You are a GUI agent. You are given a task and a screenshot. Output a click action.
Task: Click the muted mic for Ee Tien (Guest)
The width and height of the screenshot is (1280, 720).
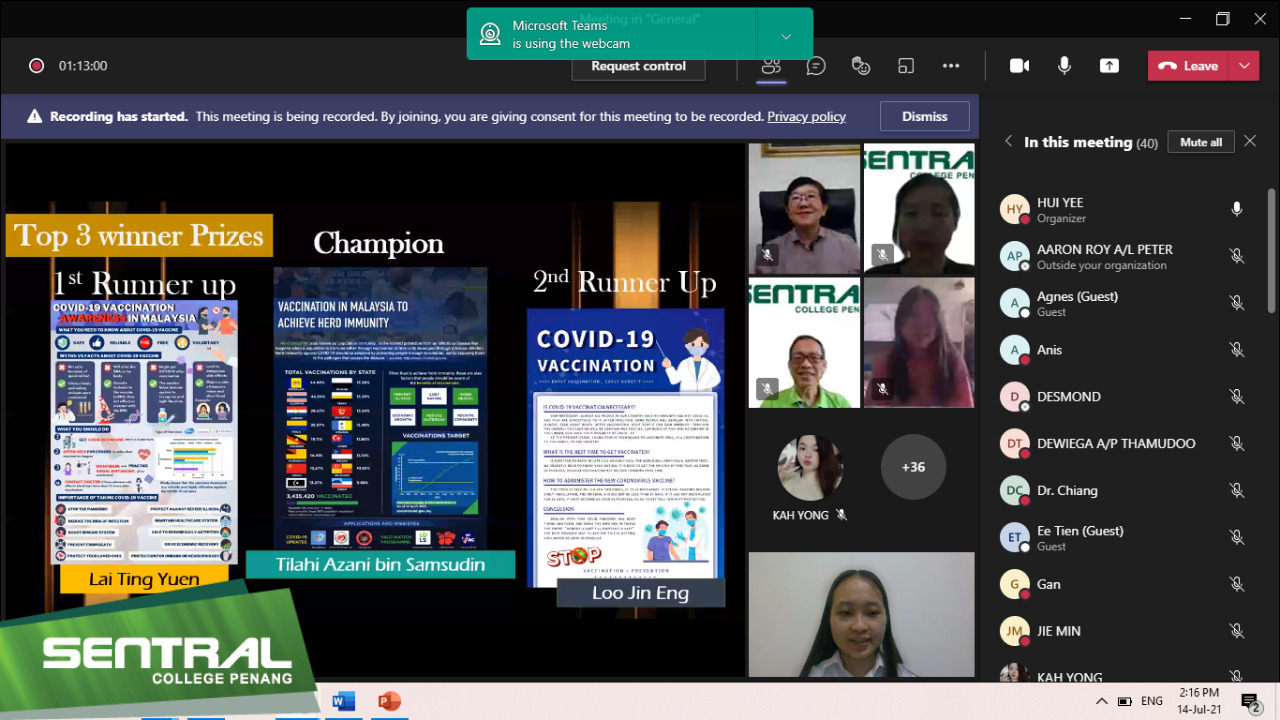(1237, 538)
